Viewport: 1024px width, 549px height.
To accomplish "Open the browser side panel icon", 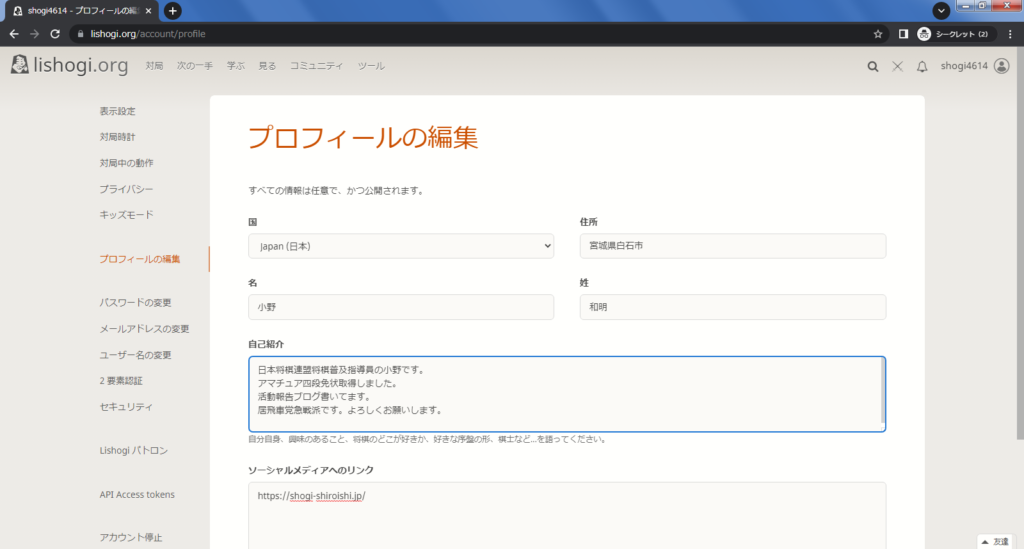I will coord(903,34).
